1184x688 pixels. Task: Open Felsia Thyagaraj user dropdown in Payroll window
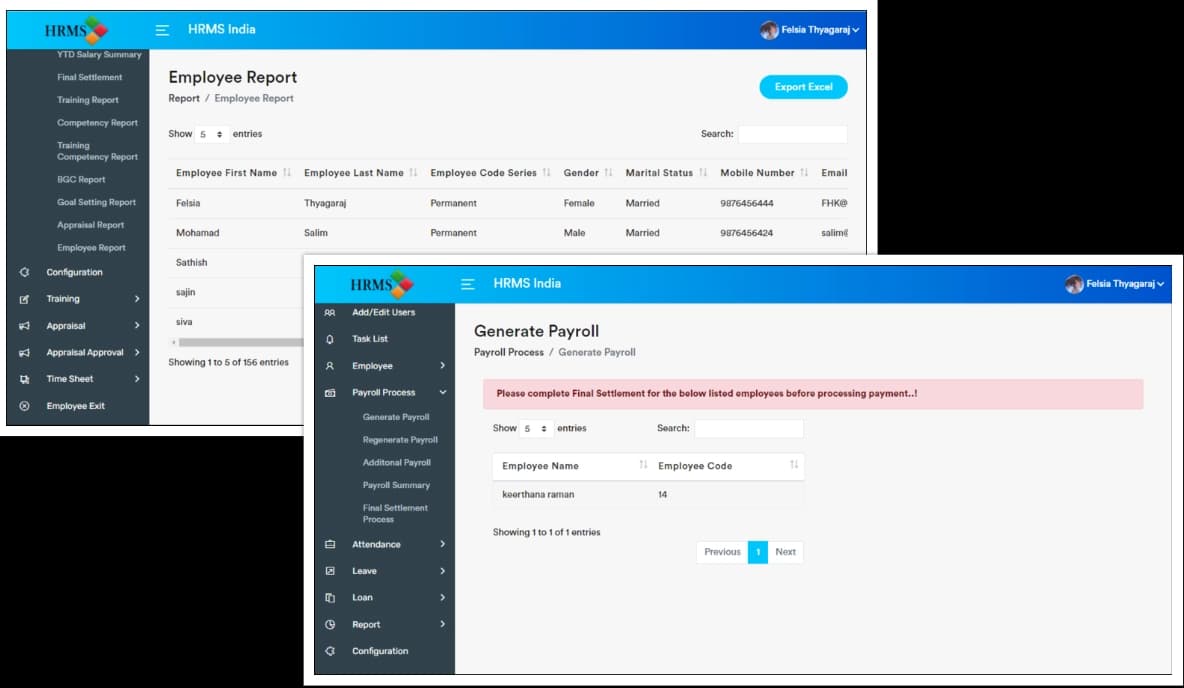point(1115,285)
